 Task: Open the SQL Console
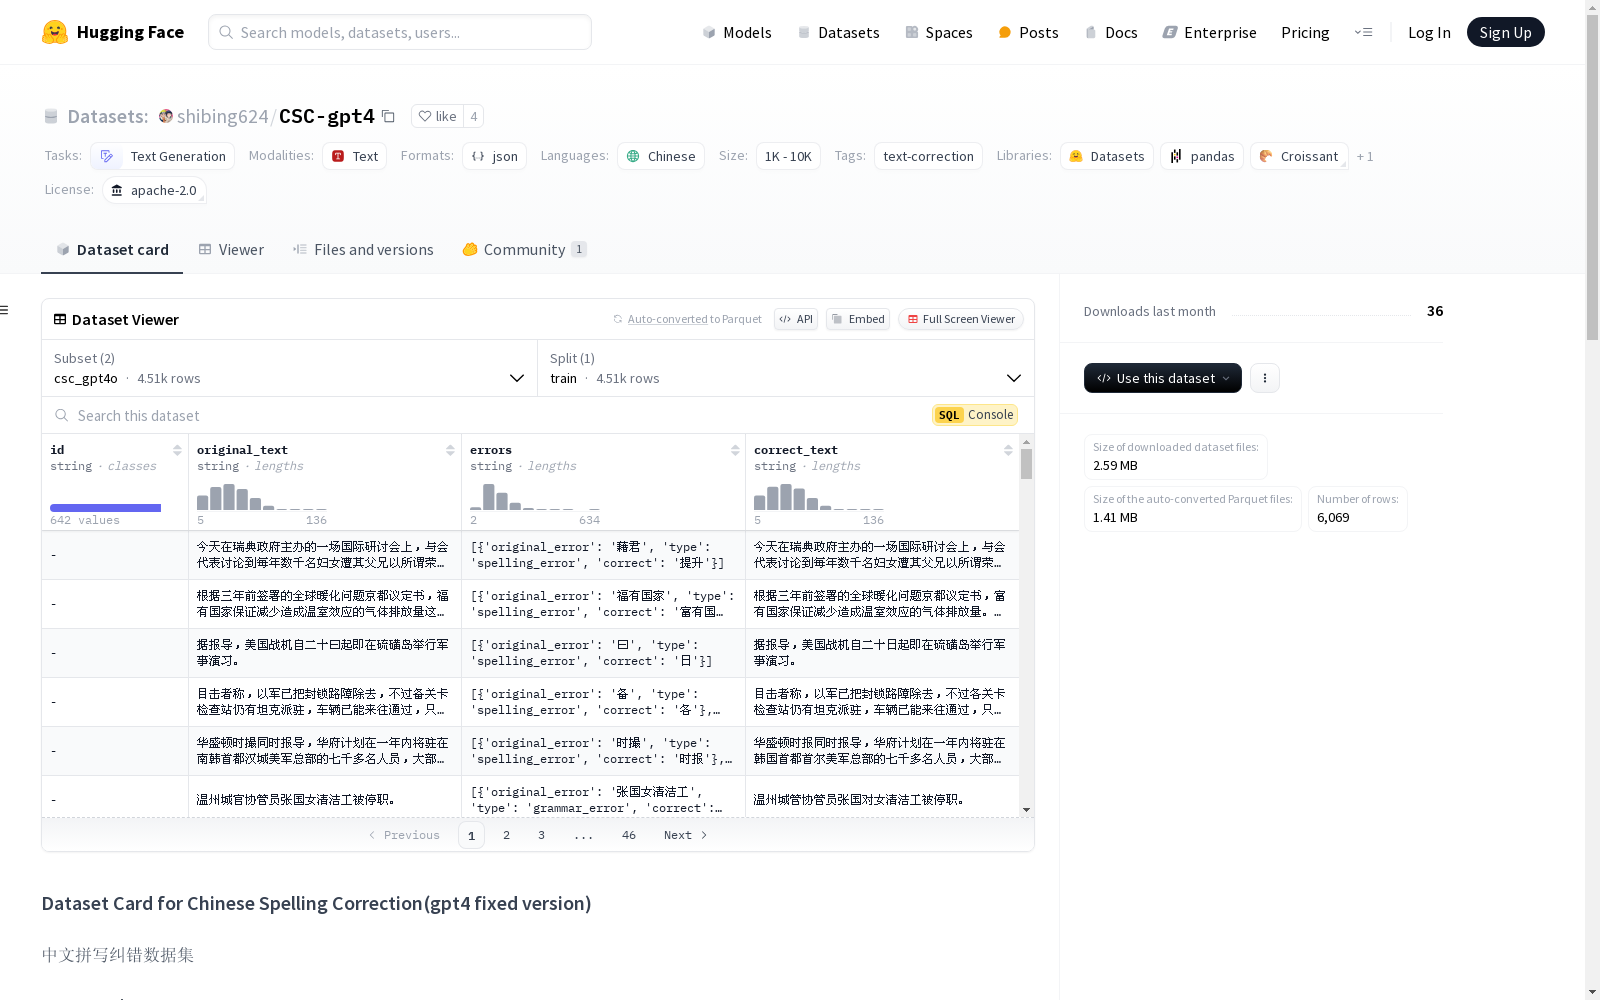(975, 415)
